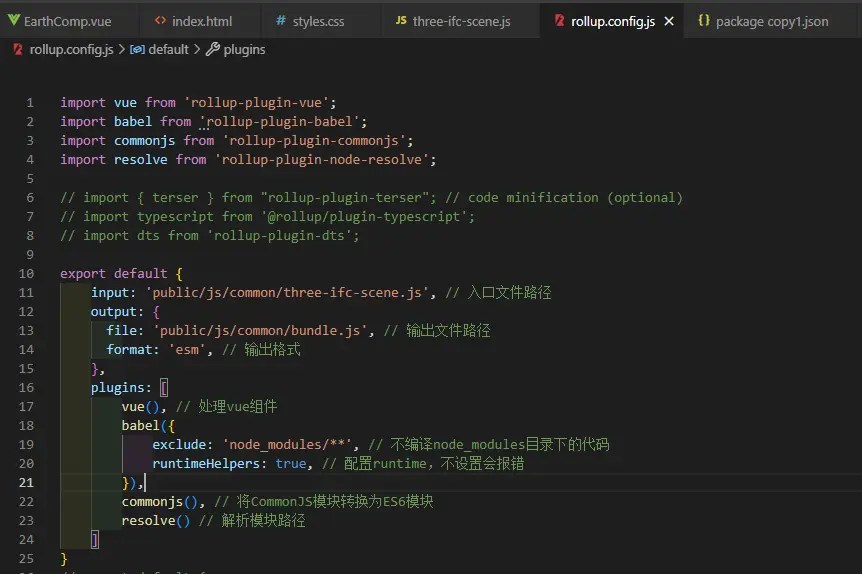Click line number 21 in the gutter
This screenshot has height=574, width=862.
26,483
